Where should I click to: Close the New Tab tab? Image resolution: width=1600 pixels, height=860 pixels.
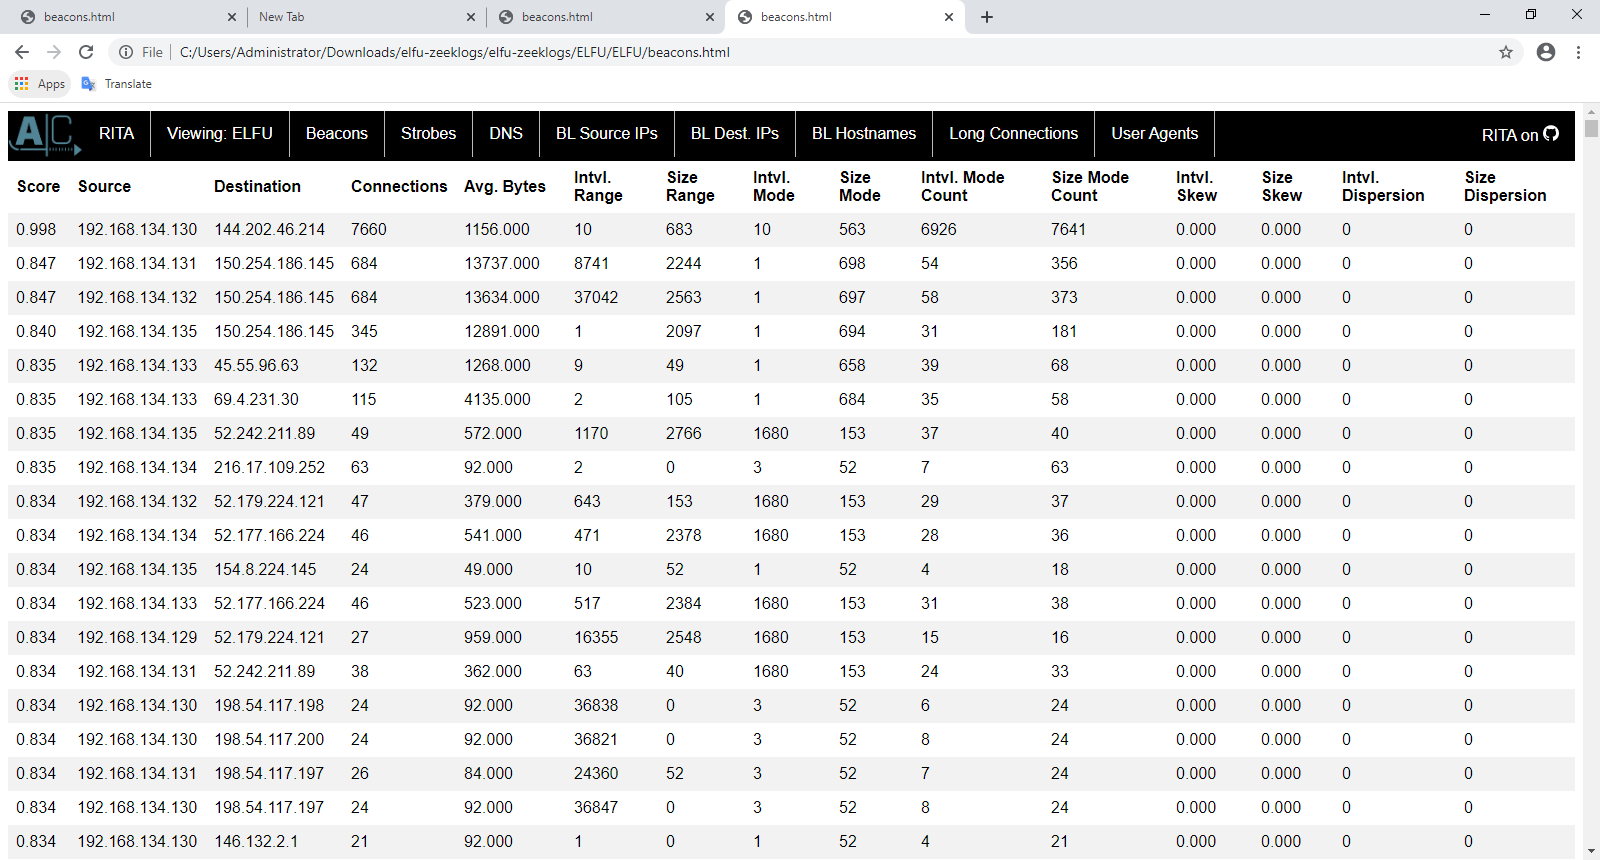coord(471,17)
